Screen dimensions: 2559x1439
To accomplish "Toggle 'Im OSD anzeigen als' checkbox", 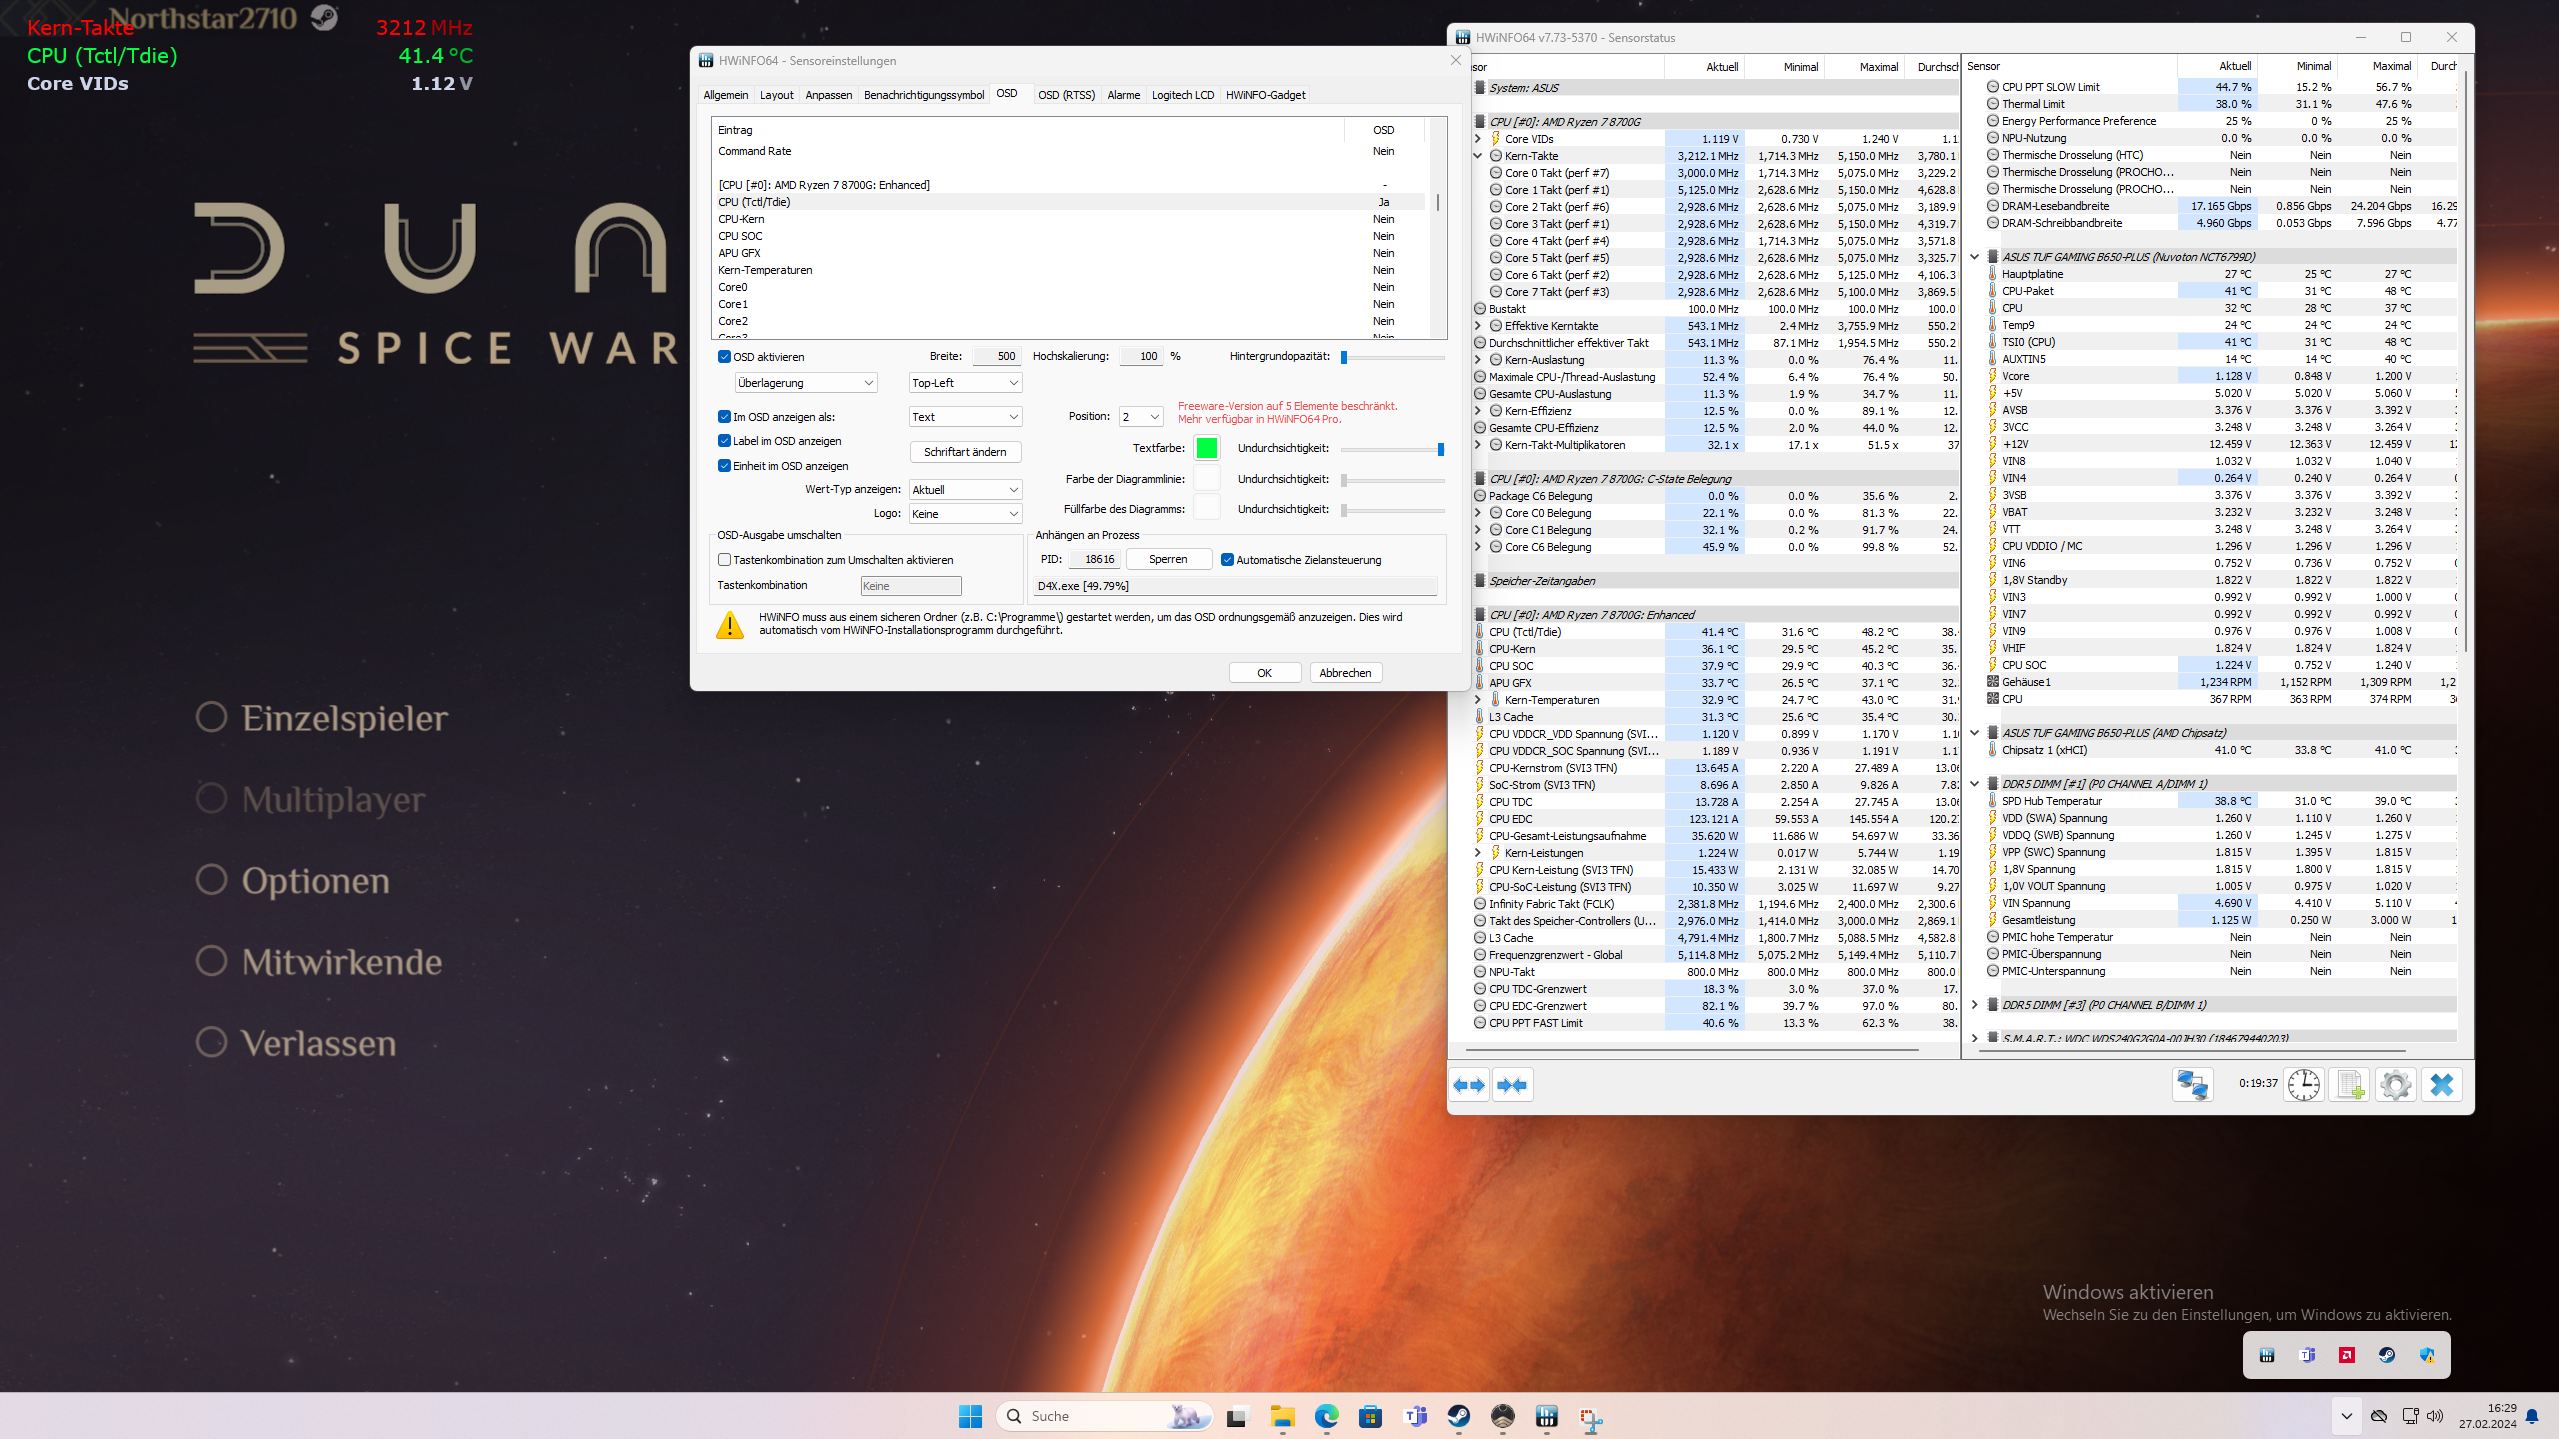I will (x=724, y=417).
